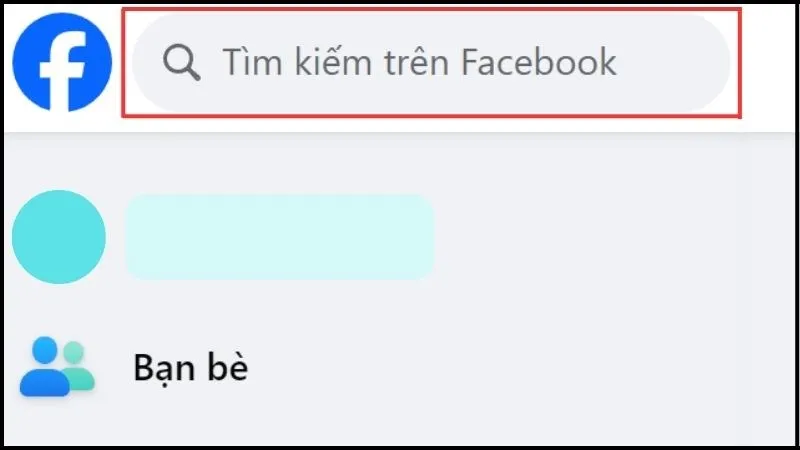This screenshot has height=450, width=800.
Task: Click the Tìm kiếm trên Facebook placeholder text
Action: 419,62
